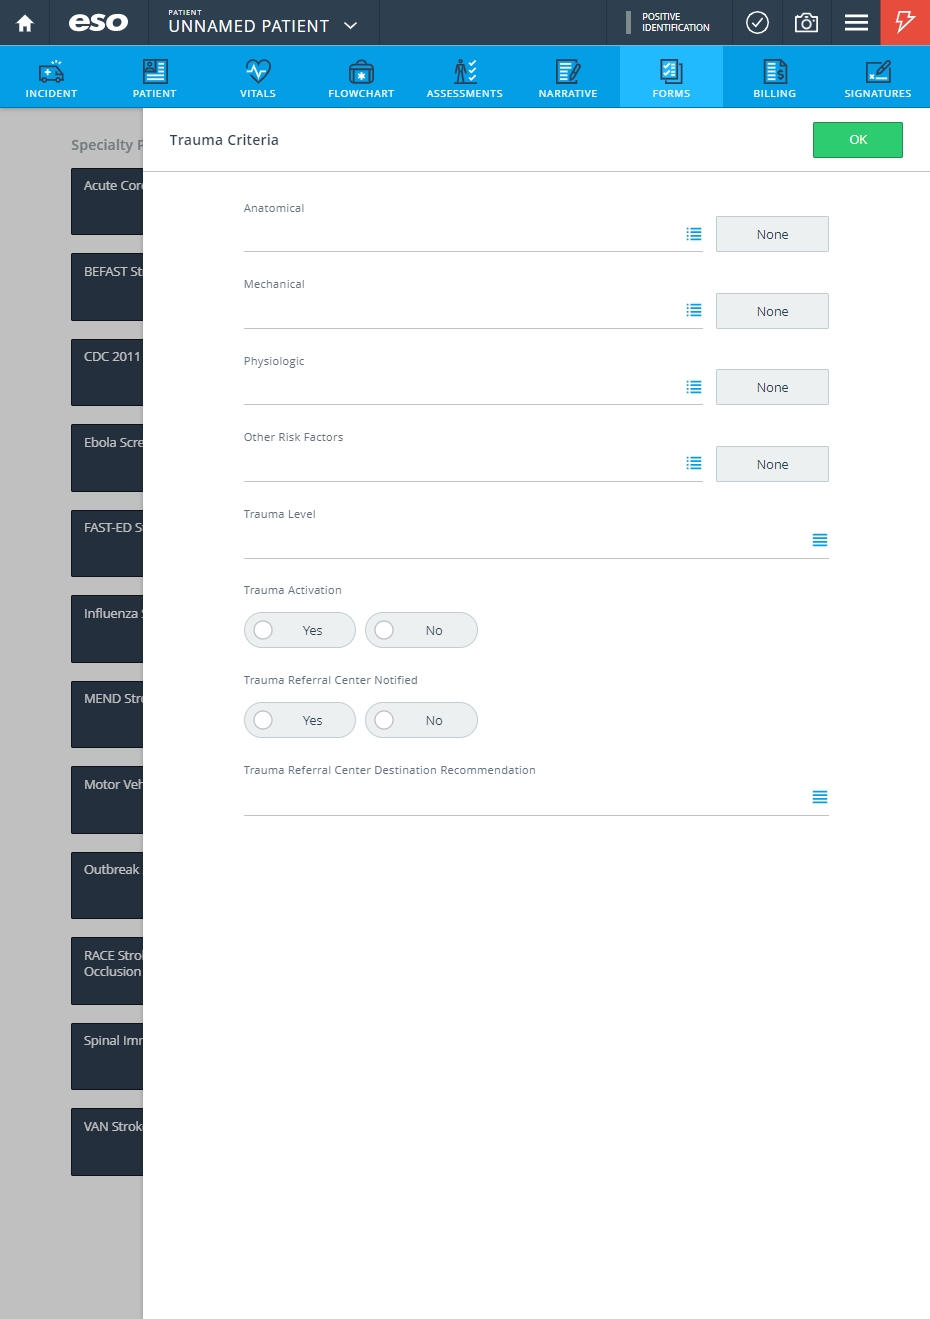Open the camera capture icon
Viewport: 930px width, 1319px height.
coord(806,22)
